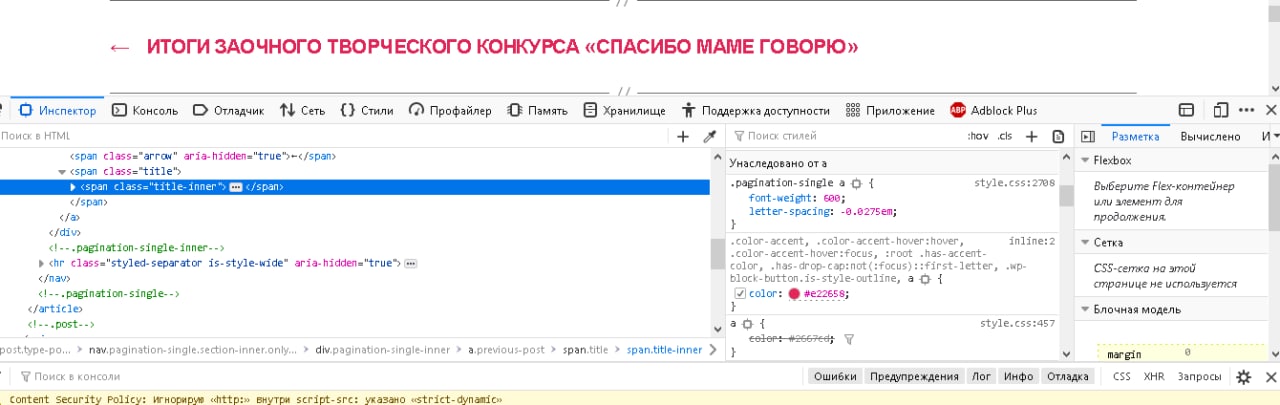This screenshot has width=1280, height=405.
Task: Toggle the Ошибки console filter
Action: 835,376
